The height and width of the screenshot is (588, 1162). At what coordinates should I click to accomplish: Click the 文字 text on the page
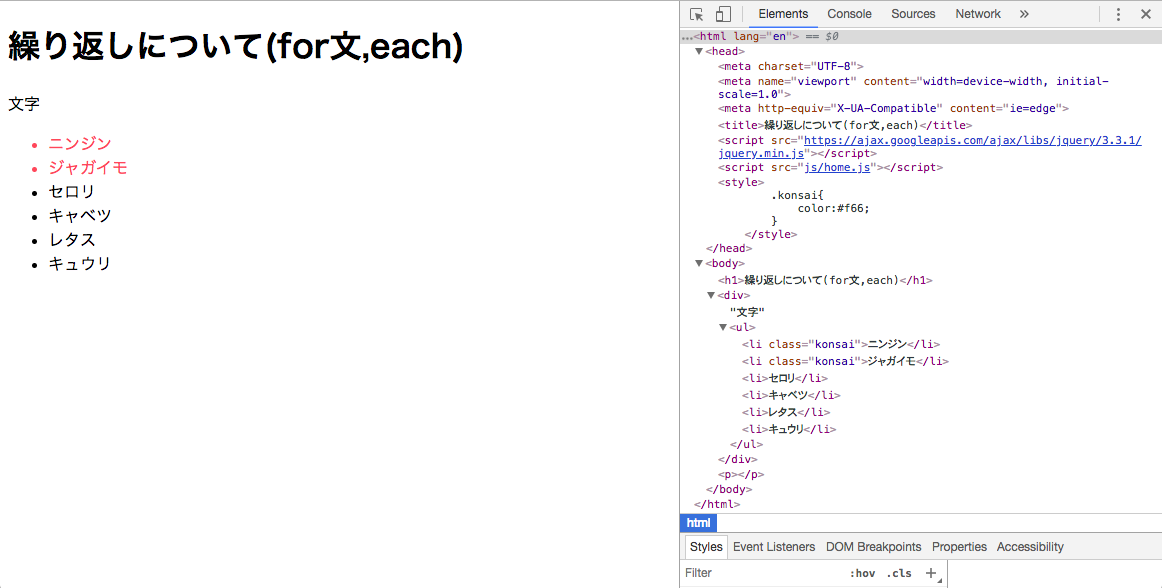(24, 105)
